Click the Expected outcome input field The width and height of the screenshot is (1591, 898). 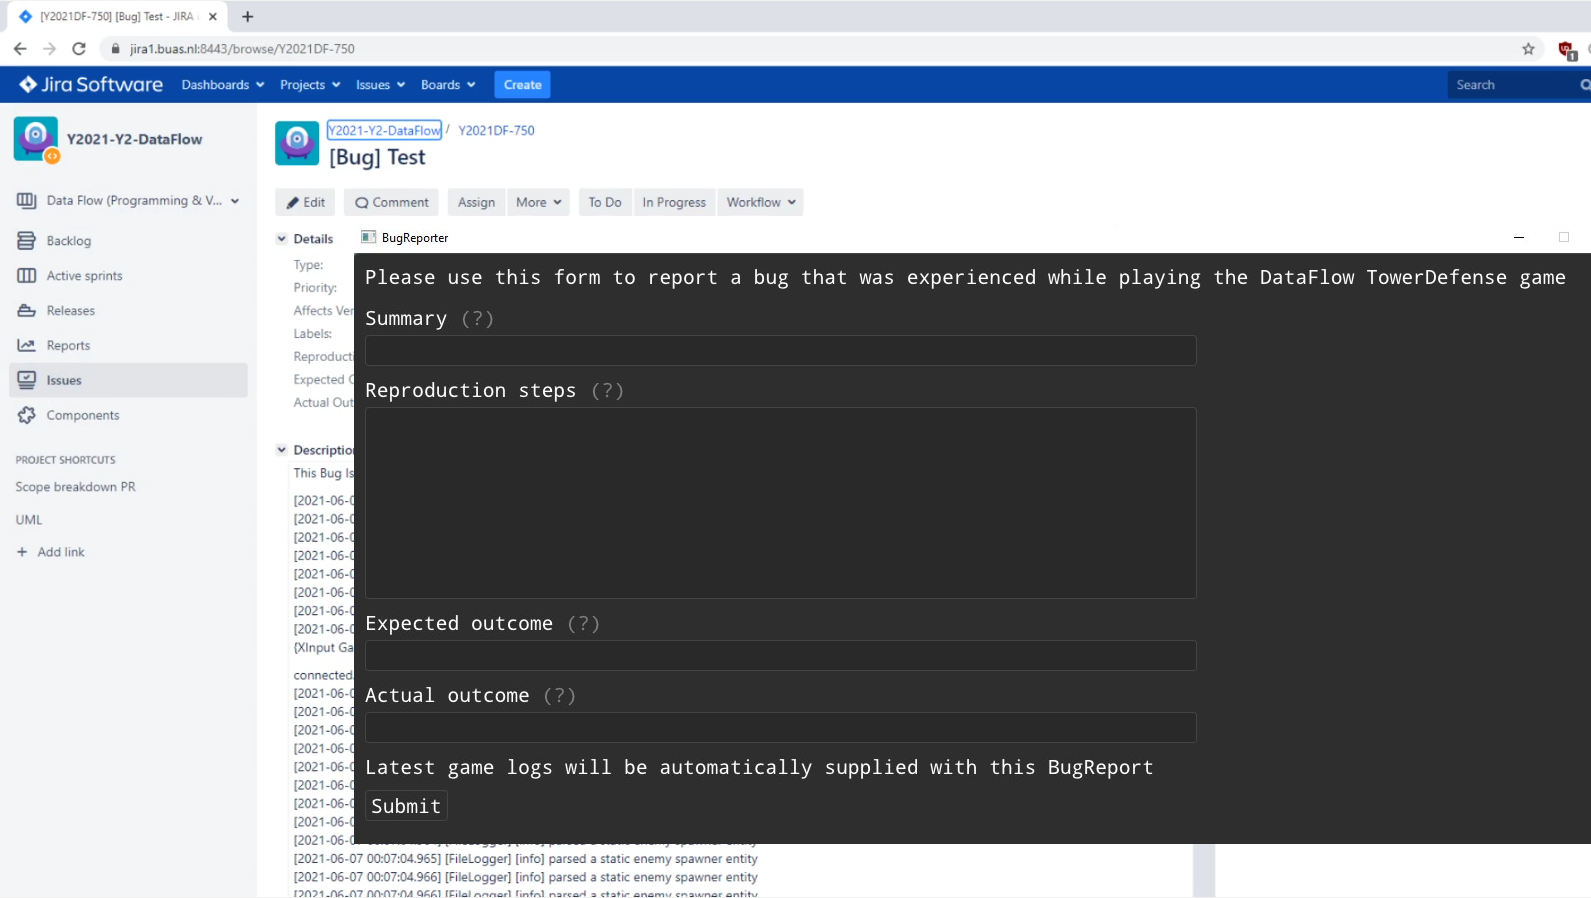[781, 656]
